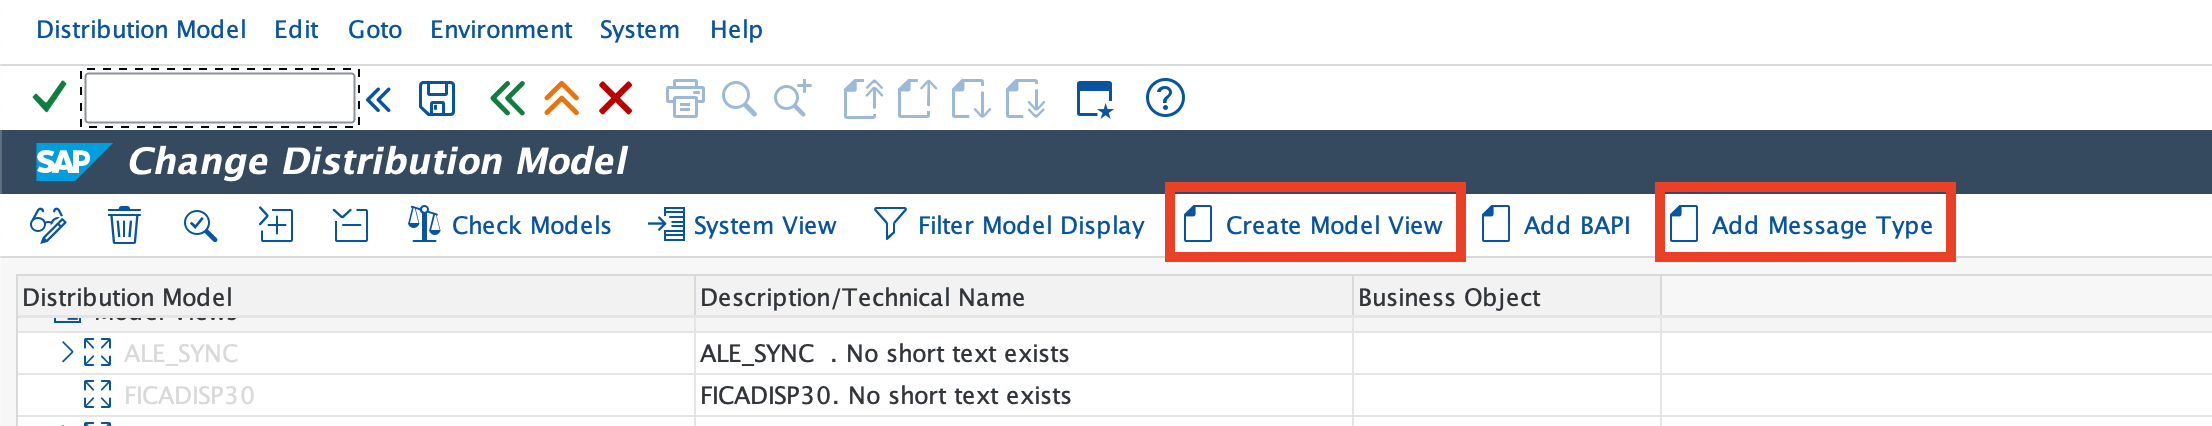Open the Help question mark icon
Viewport: 2212px width, 426px height.
coord(1165,99)
